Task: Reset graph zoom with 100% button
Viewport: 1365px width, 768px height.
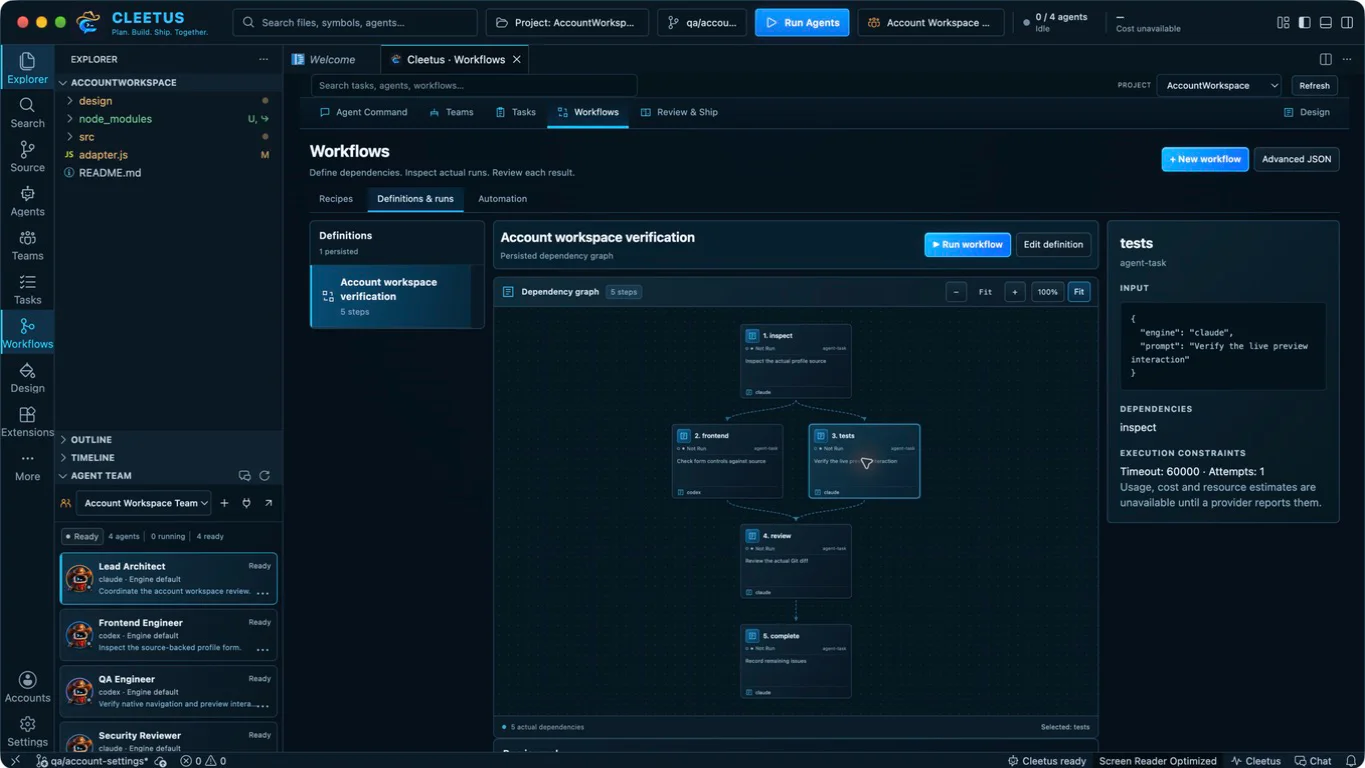Action: [x=1047, y=292]
